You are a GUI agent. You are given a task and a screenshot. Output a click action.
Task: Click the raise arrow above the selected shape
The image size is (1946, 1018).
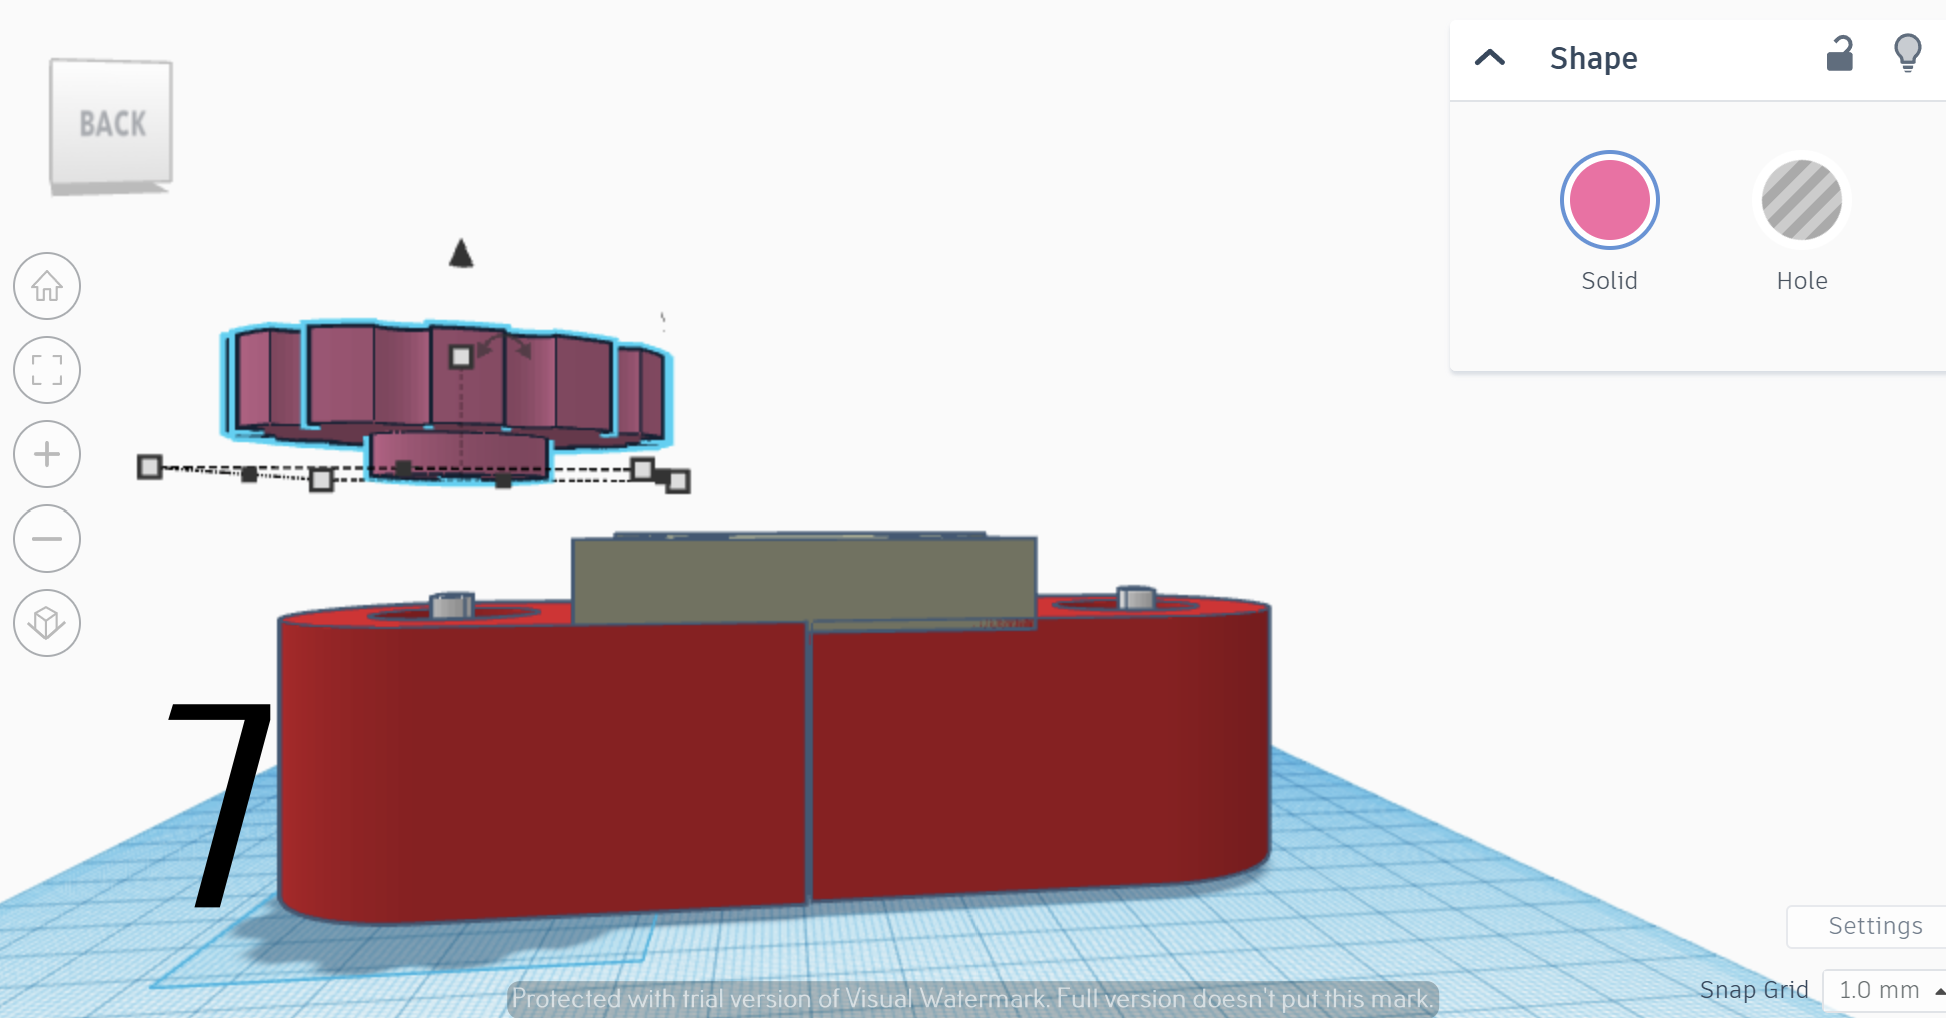(461, 252)
